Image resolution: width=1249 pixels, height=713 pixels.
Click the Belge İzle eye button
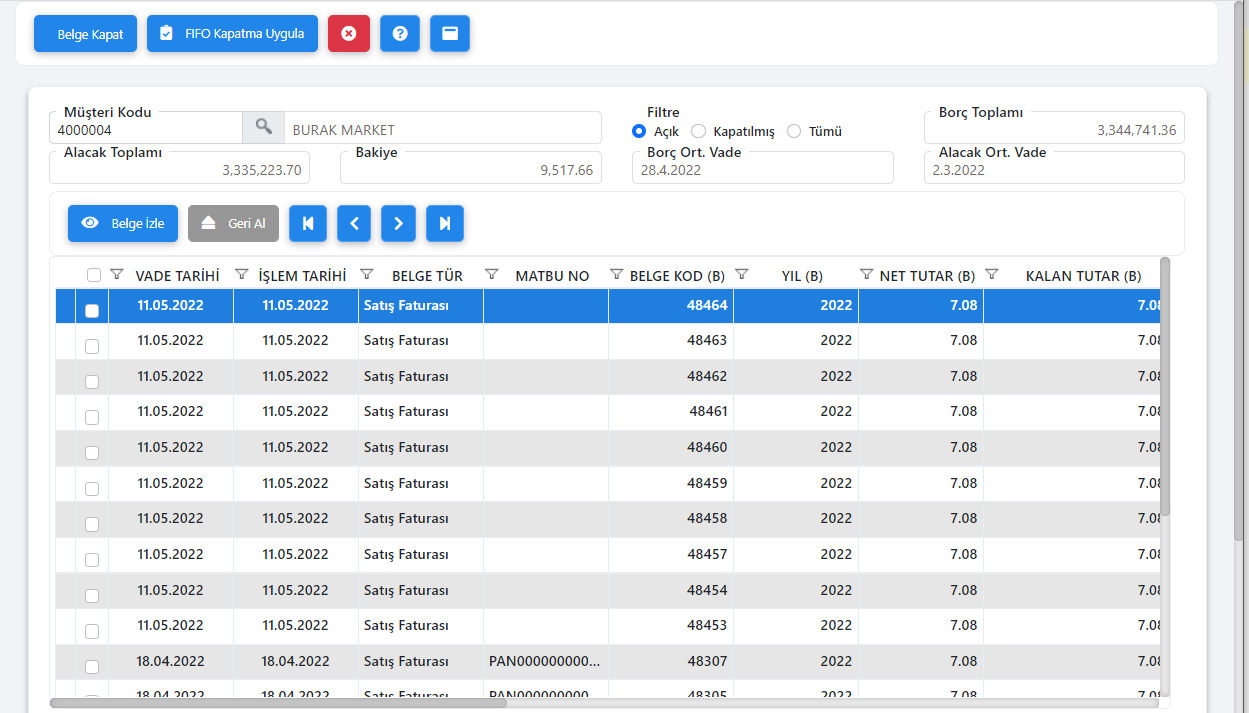(122, 224)
